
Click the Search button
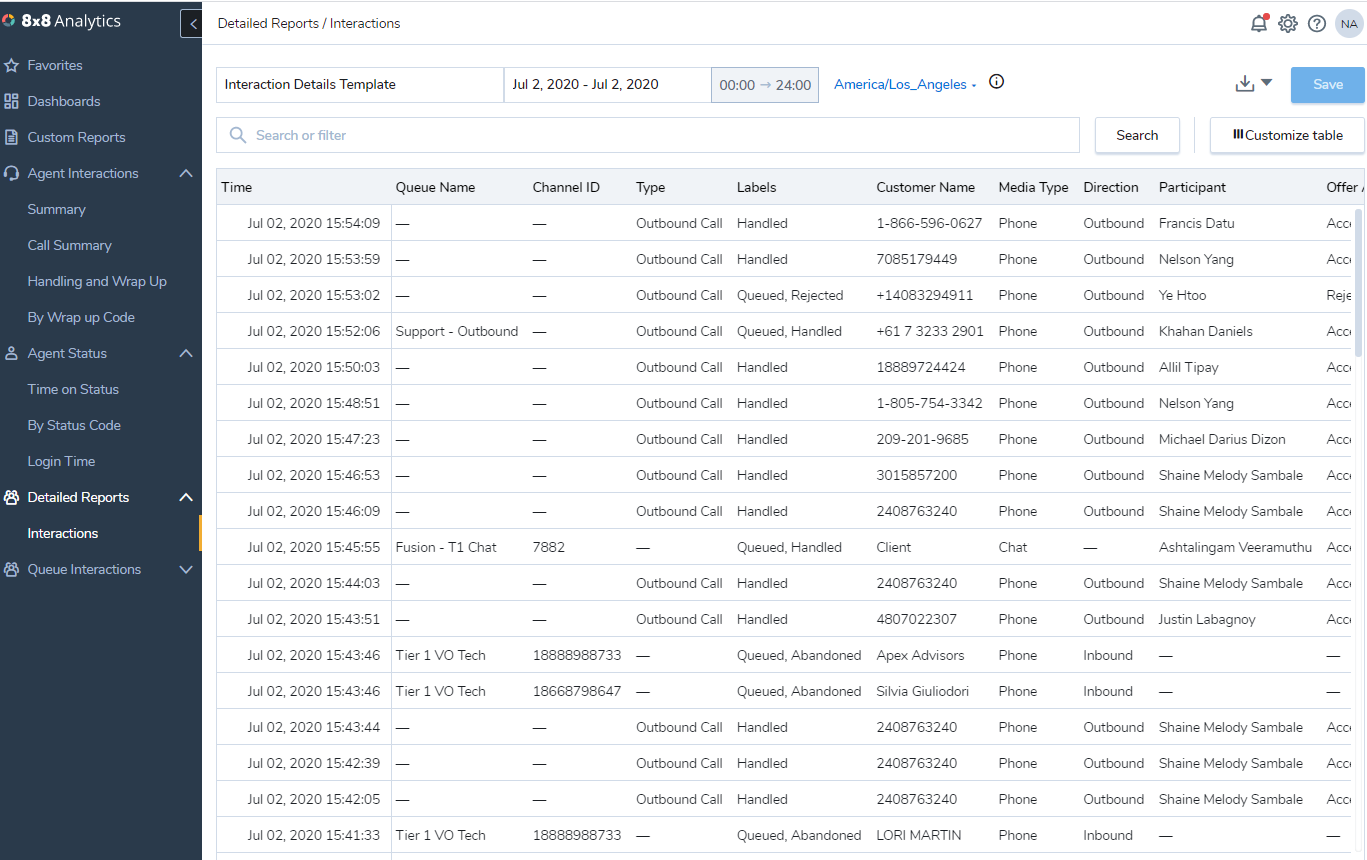pyautogui.click(x=1137, y=135)
